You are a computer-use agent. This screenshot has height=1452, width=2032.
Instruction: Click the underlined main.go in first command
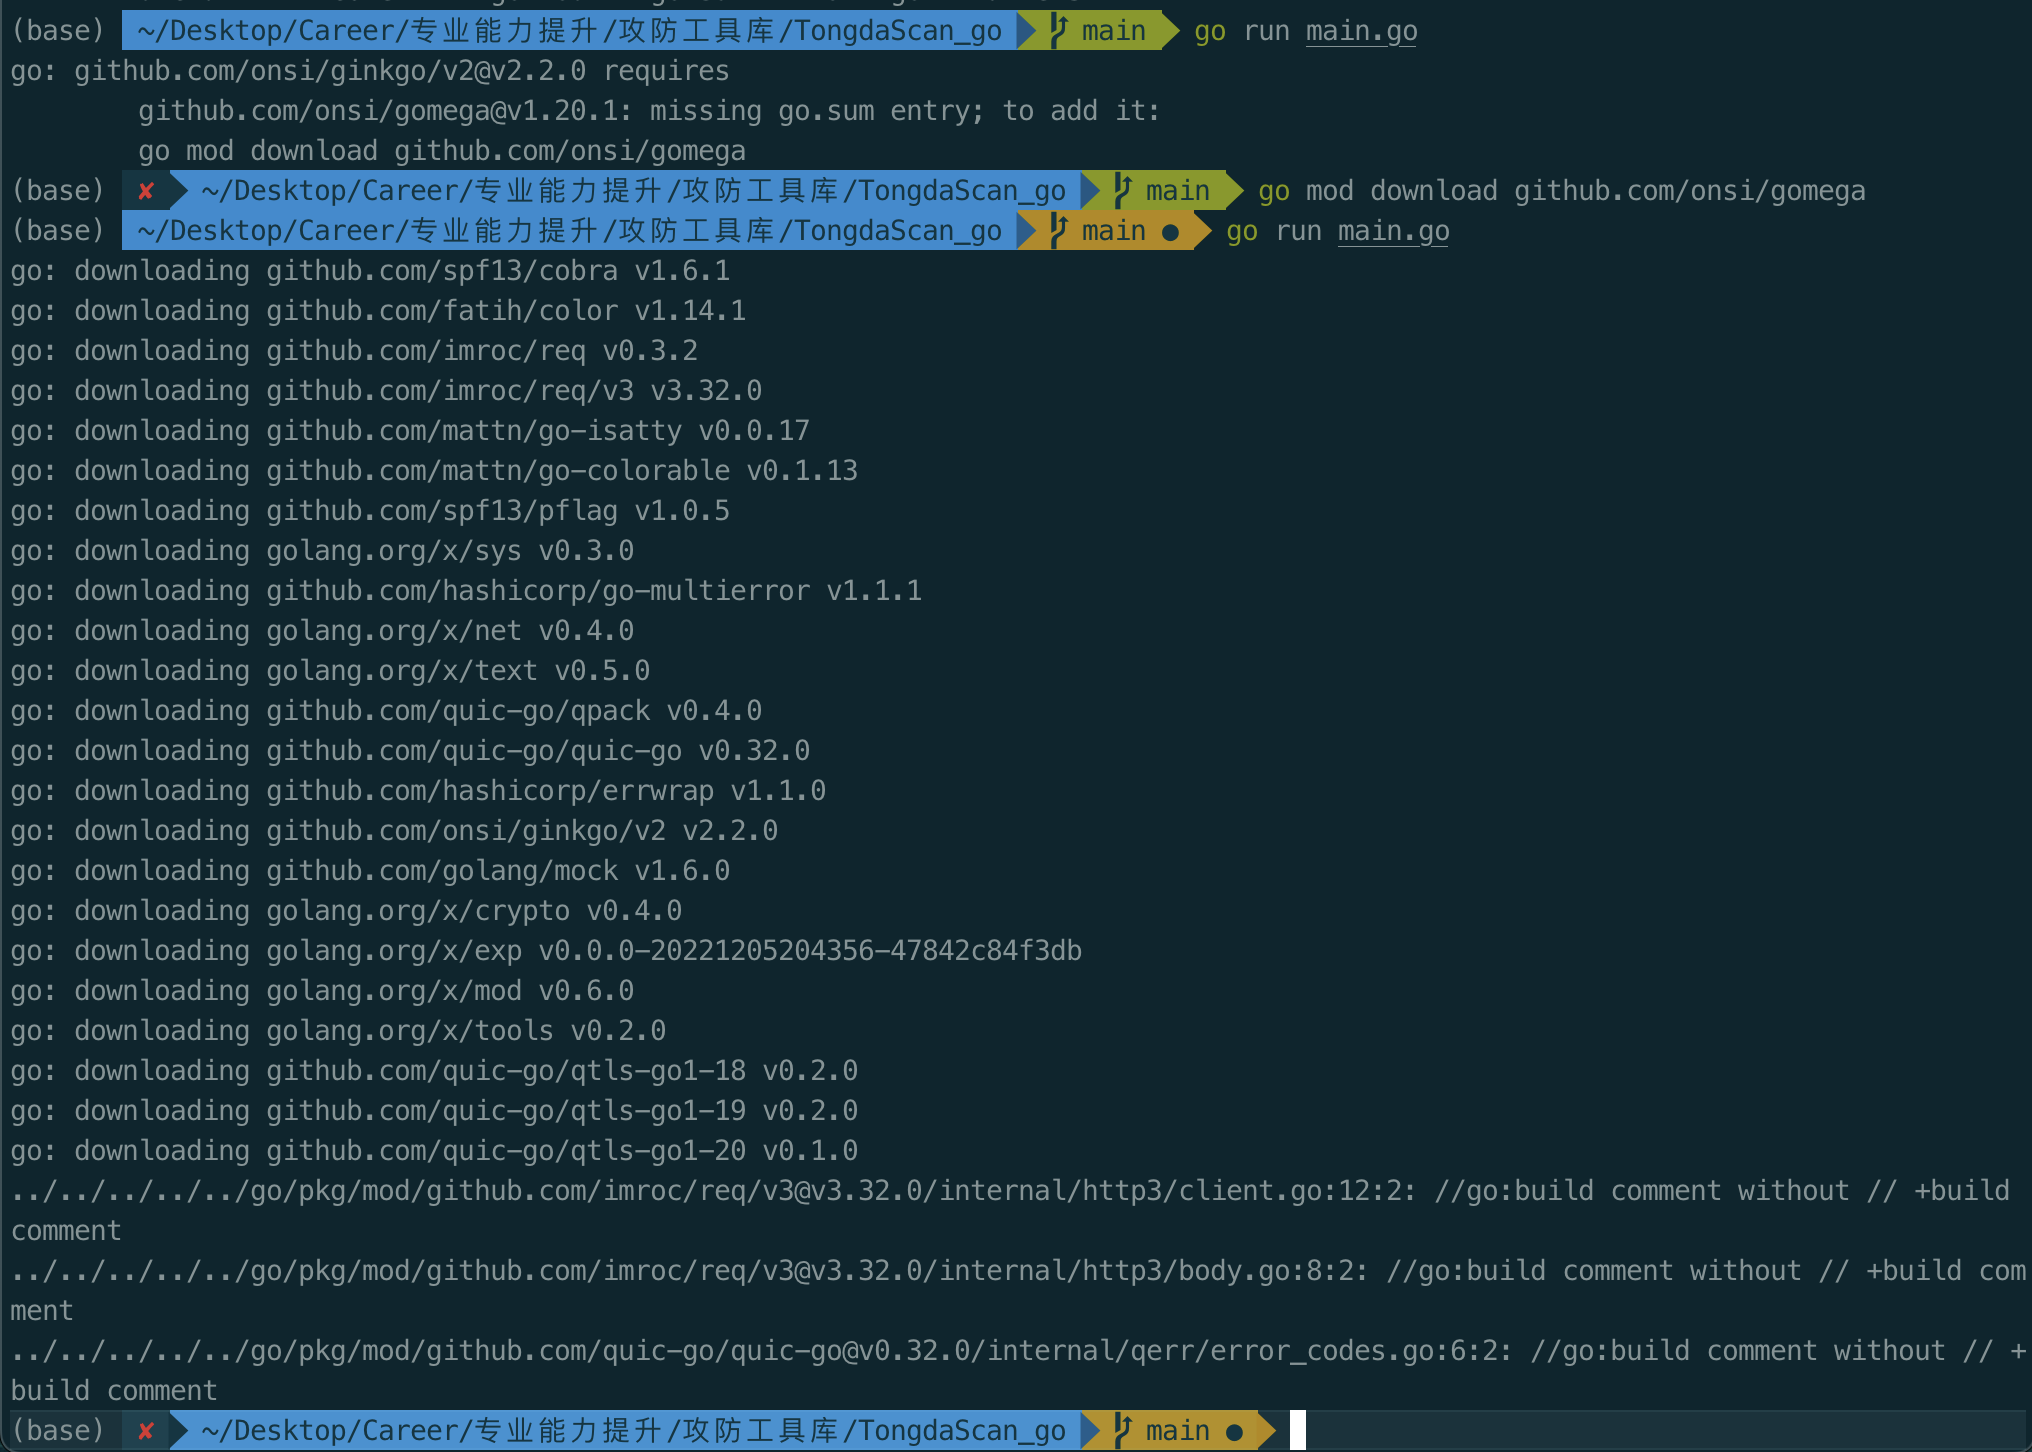pos(1361,31)
